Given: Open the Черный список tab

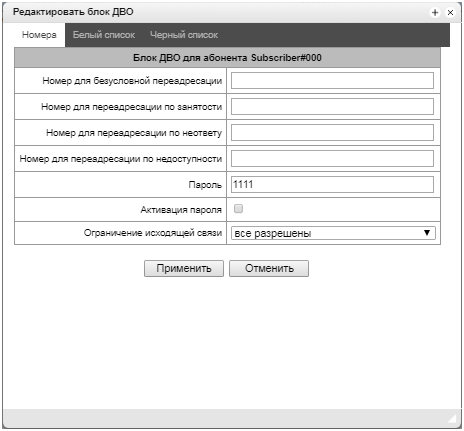Looking at the screenshot, I should coord(184,35).
